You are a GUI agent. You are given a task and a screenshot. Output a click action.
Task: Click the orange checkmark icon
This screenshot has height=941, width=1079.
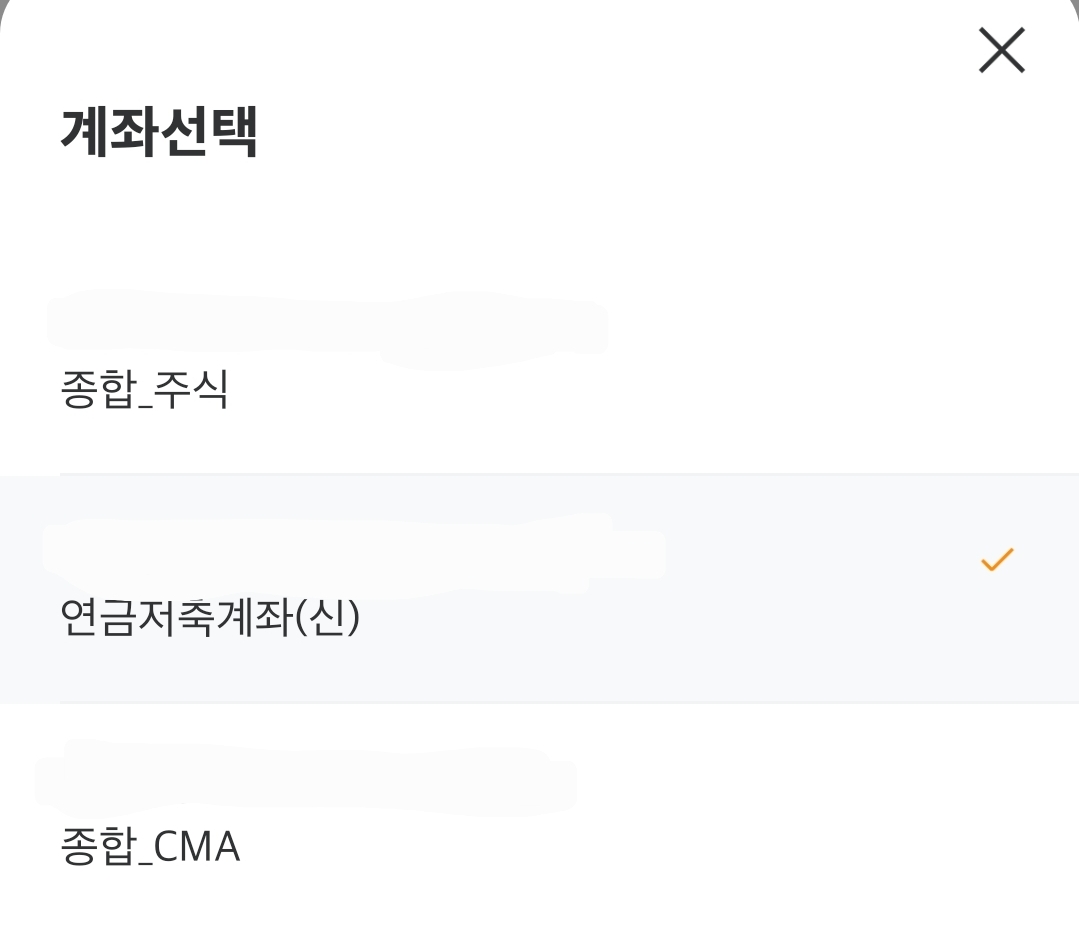997,560
